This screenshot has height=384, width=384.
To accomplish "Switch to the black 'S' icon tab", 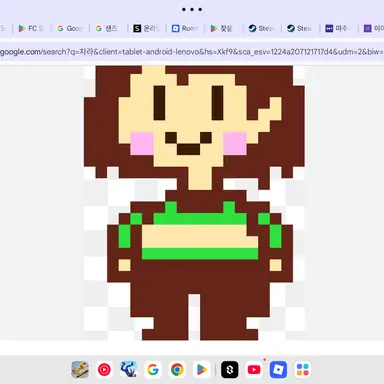I will (147, 29).
